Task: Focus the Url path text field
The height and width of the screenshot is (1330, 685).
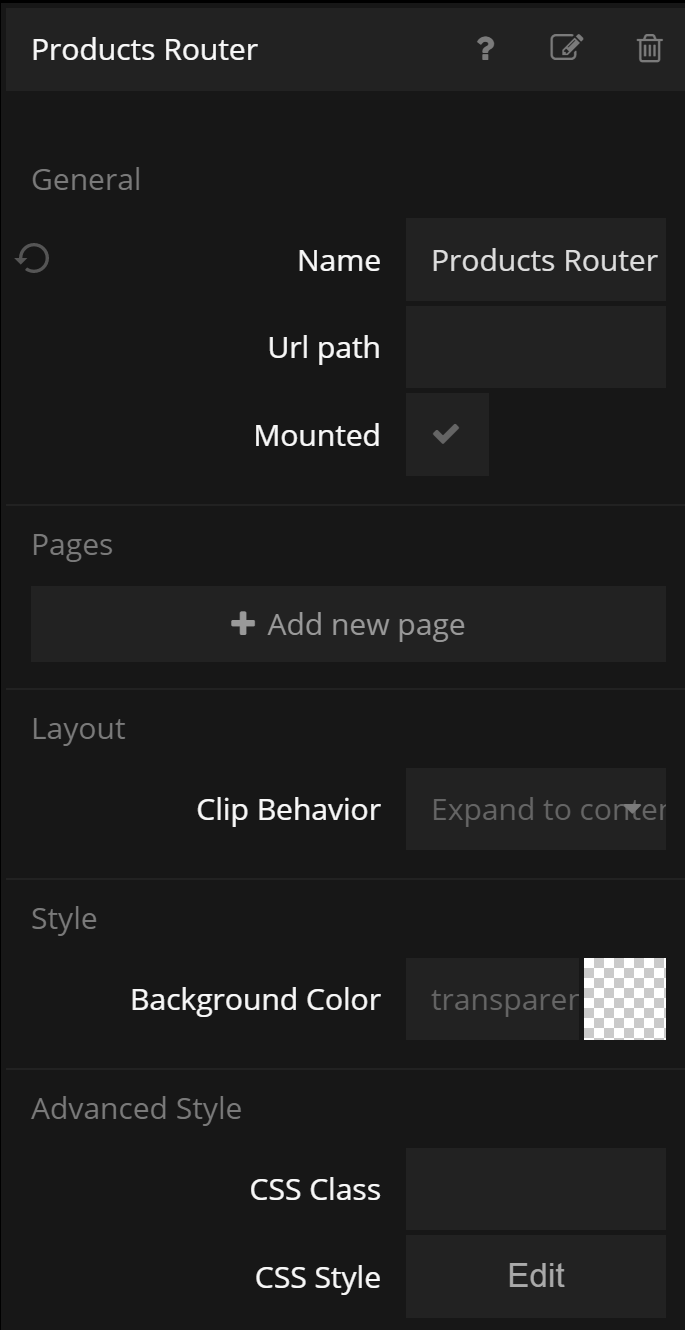Action: [x=535, y=347]
